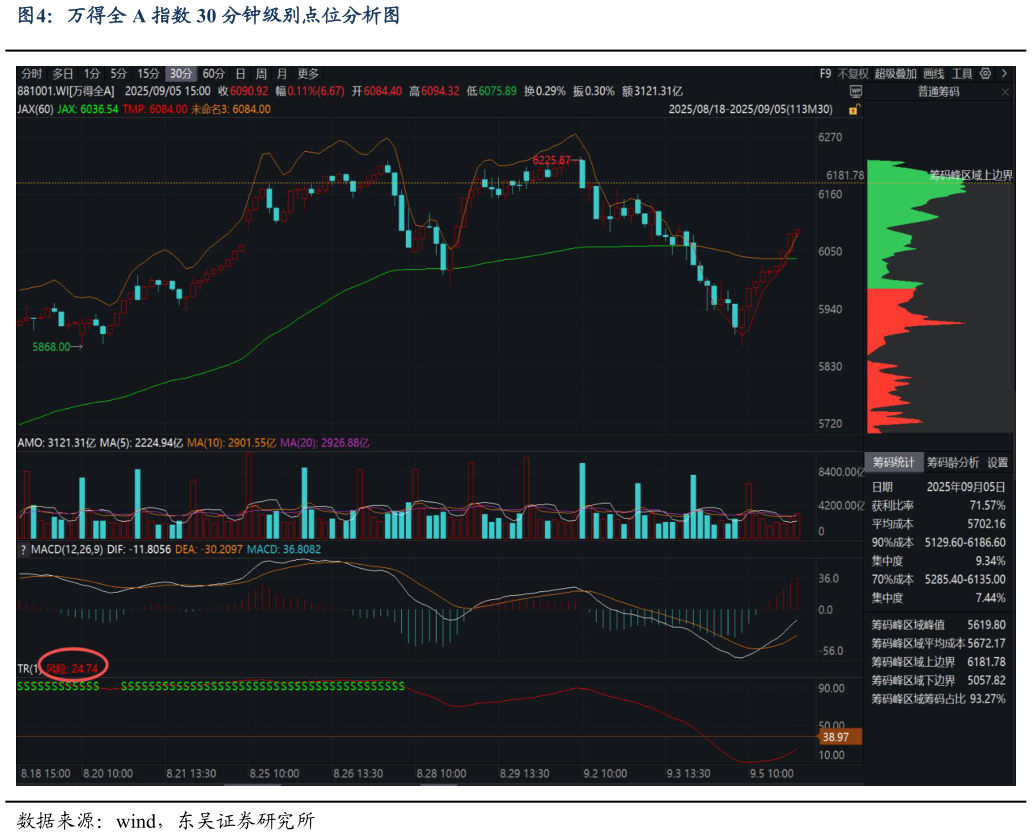
Task: Click the yellow unlock padlock icon
Action: pyautogui.click(x=855, y=109)
